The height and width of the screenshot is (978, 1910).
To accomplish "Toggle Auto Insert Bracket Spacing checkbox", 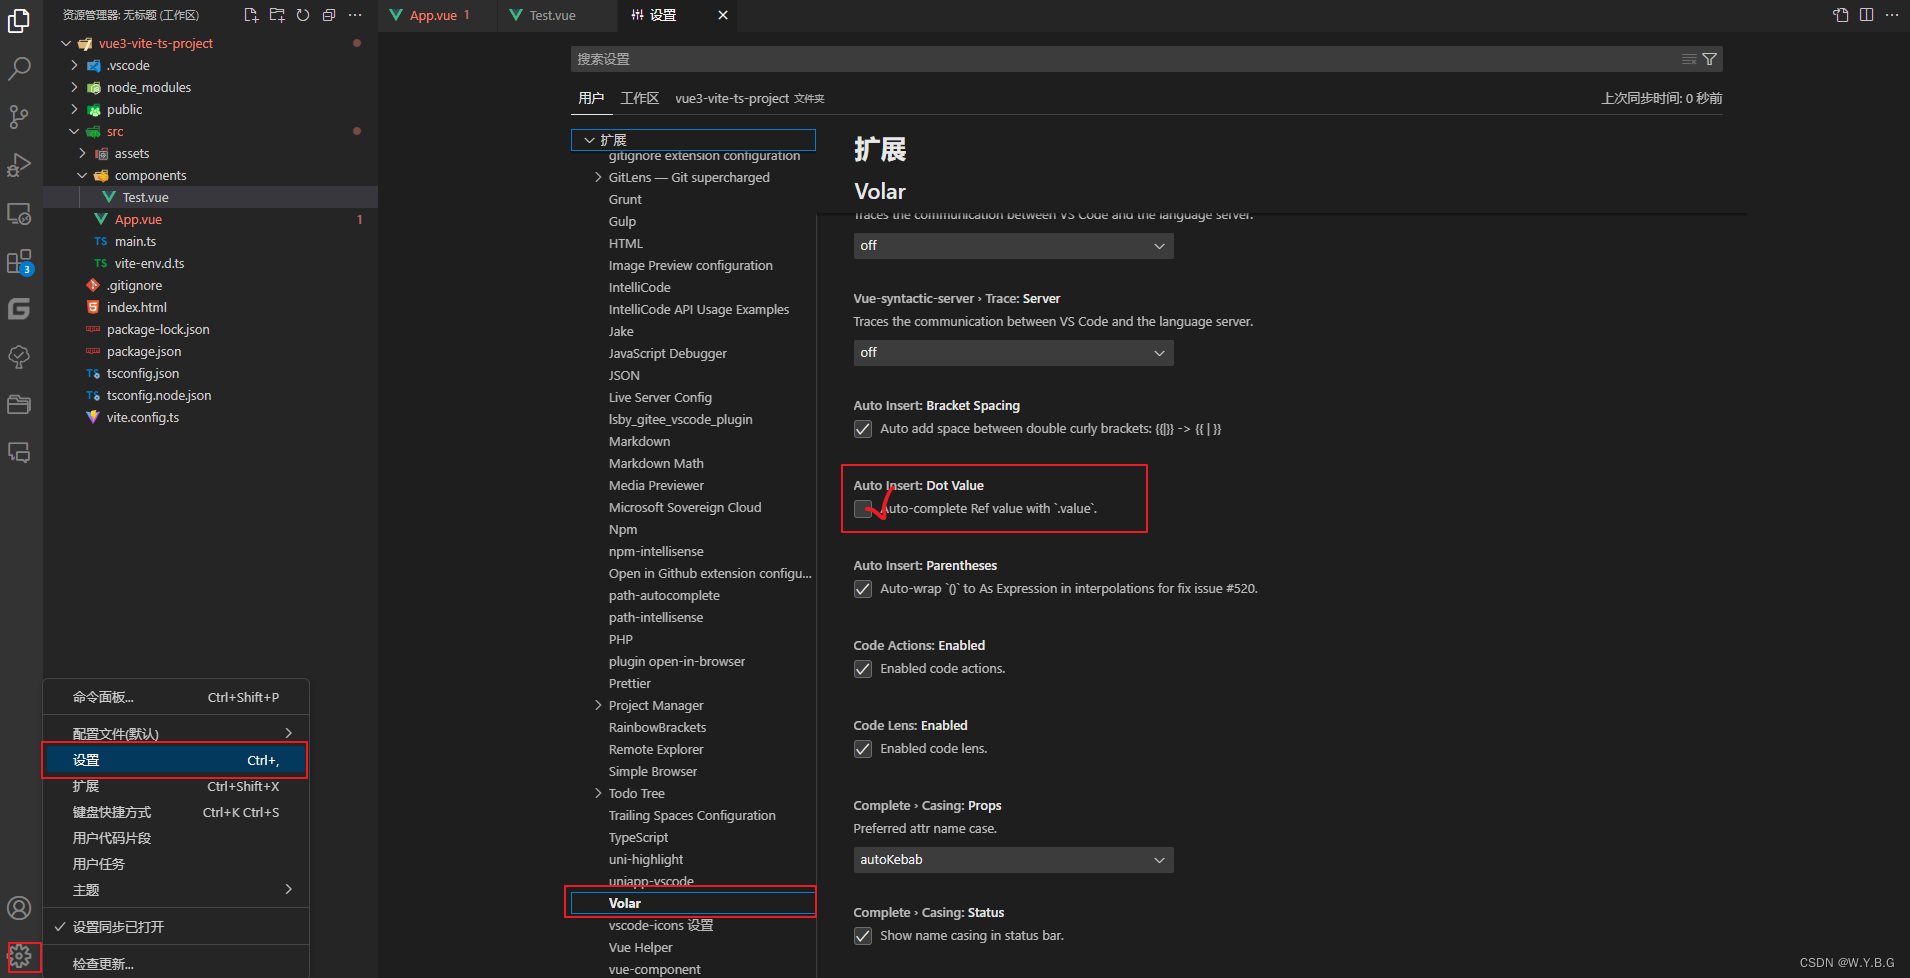I will coord(863,429).
